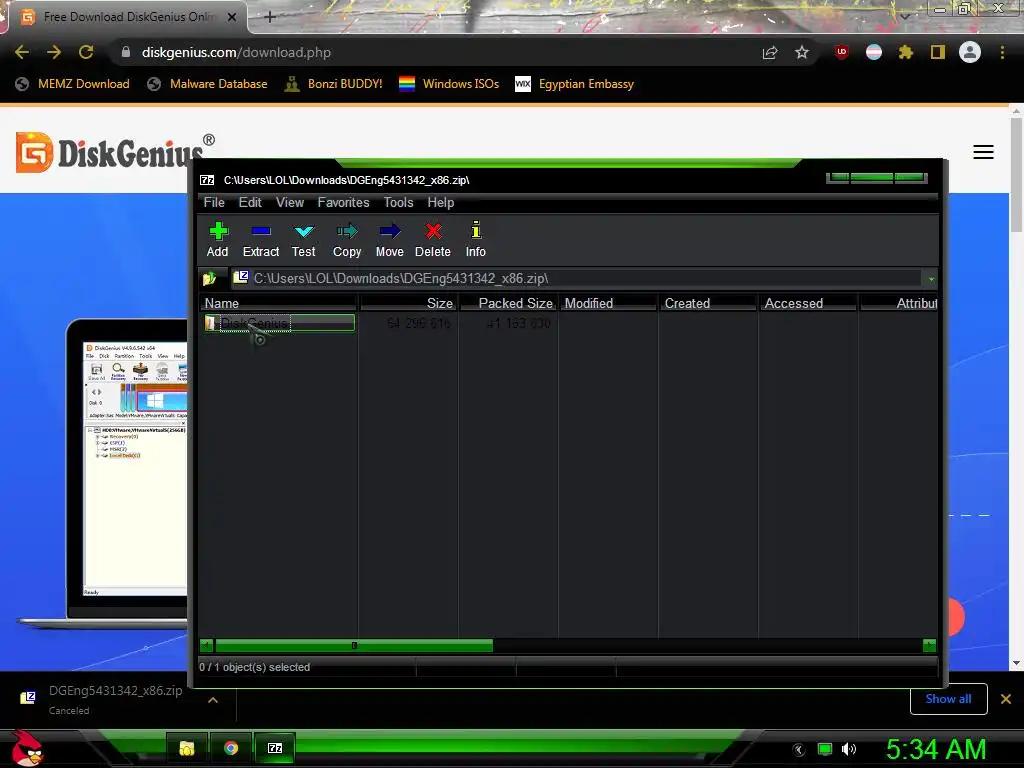
Task: Click the 7-Zip horizontal scrollbar right arrow
Action: click(930, 646)
